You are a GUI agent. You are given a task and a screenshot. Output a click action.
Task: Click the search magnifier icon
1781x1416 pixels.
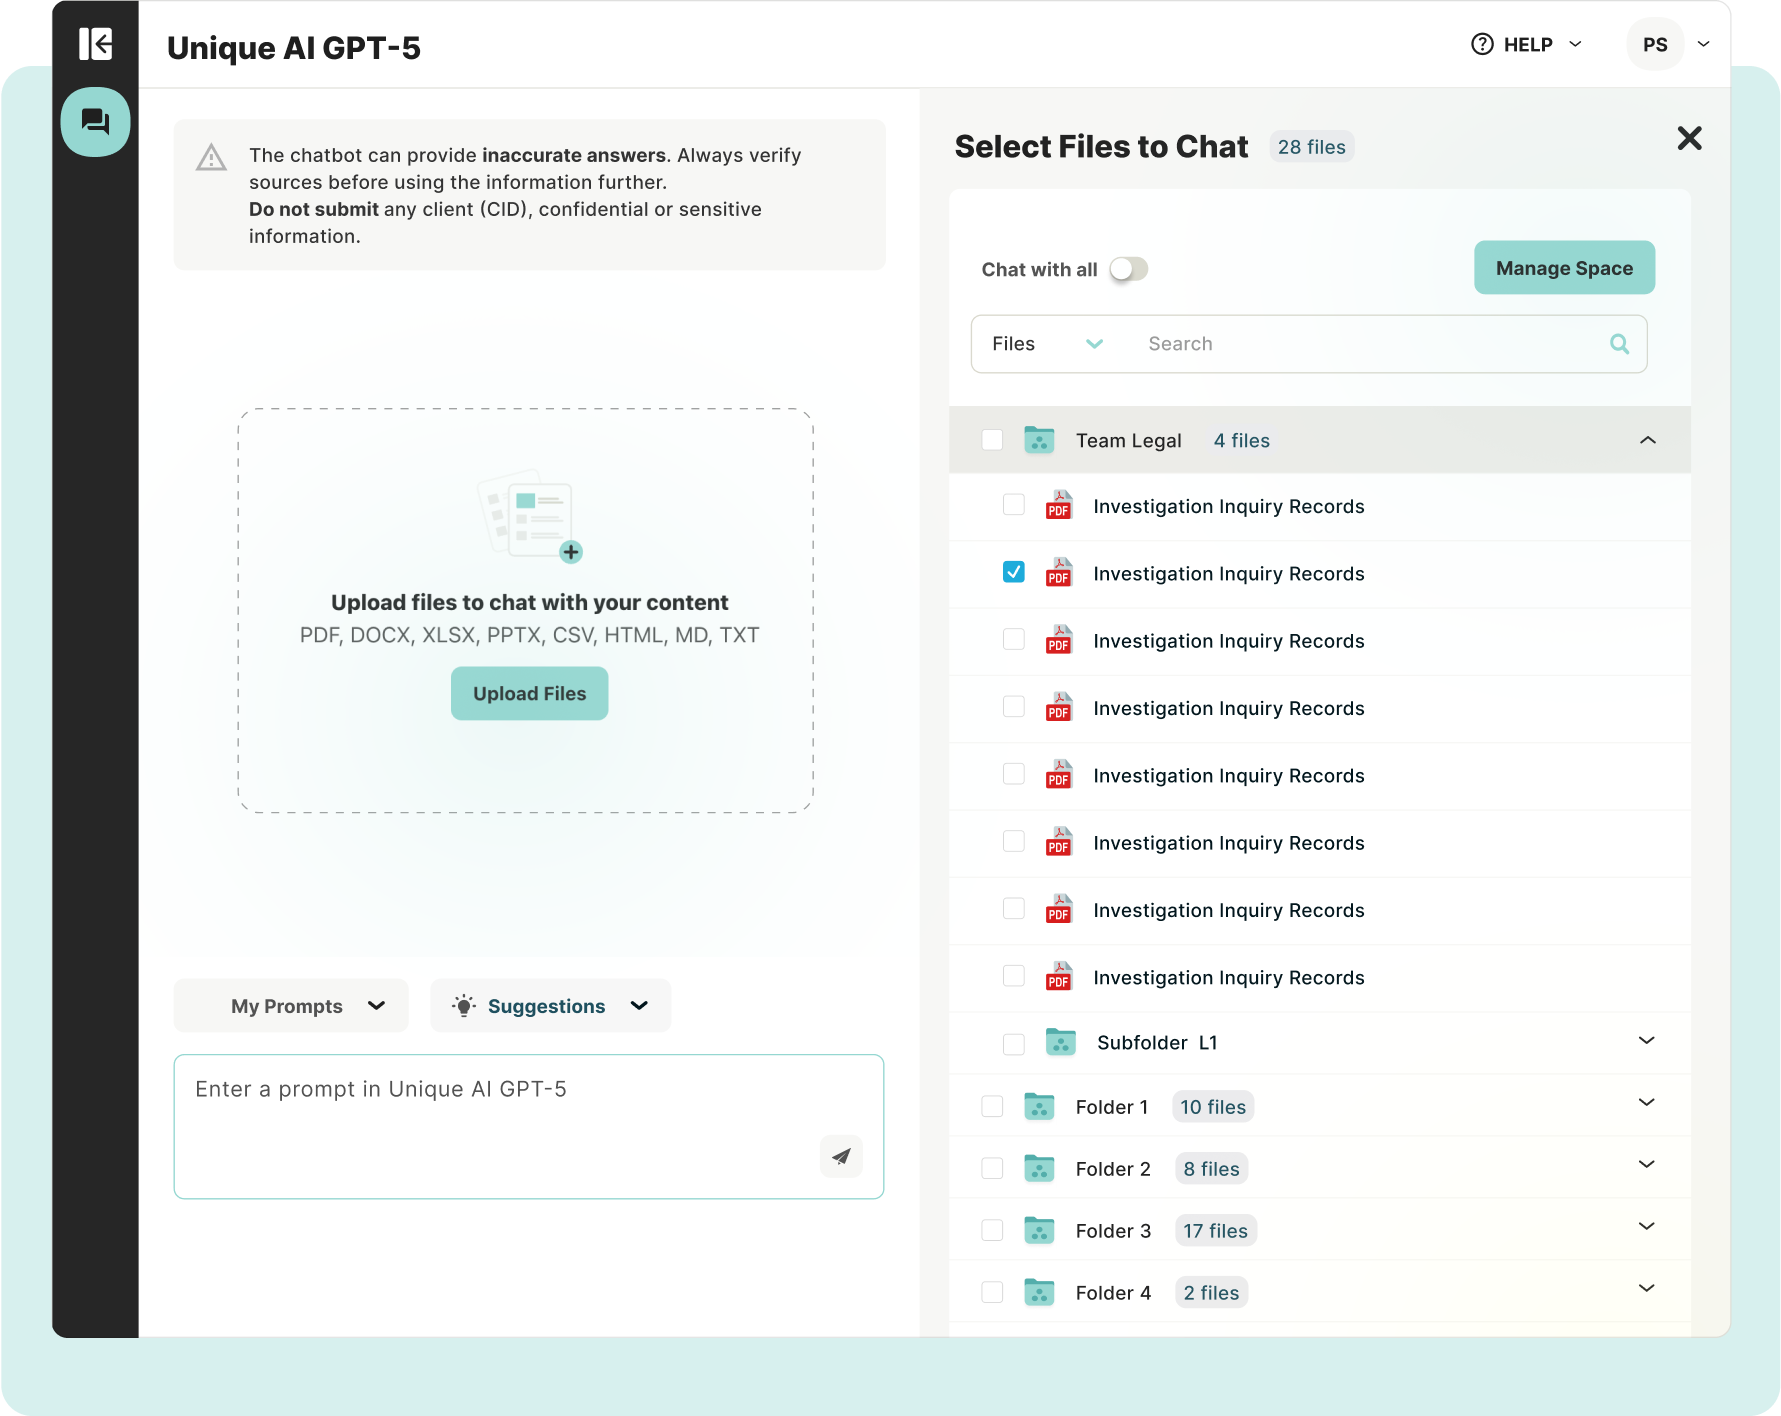point(1619,344)
